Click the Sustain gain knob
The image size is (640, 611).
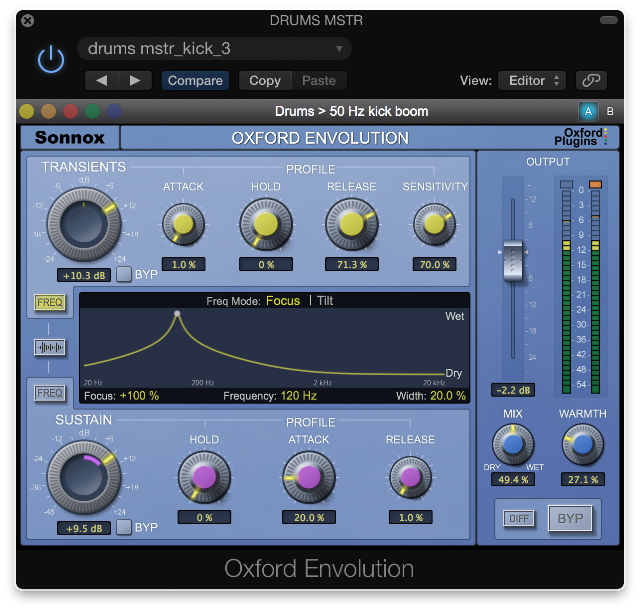coord(84,477)
